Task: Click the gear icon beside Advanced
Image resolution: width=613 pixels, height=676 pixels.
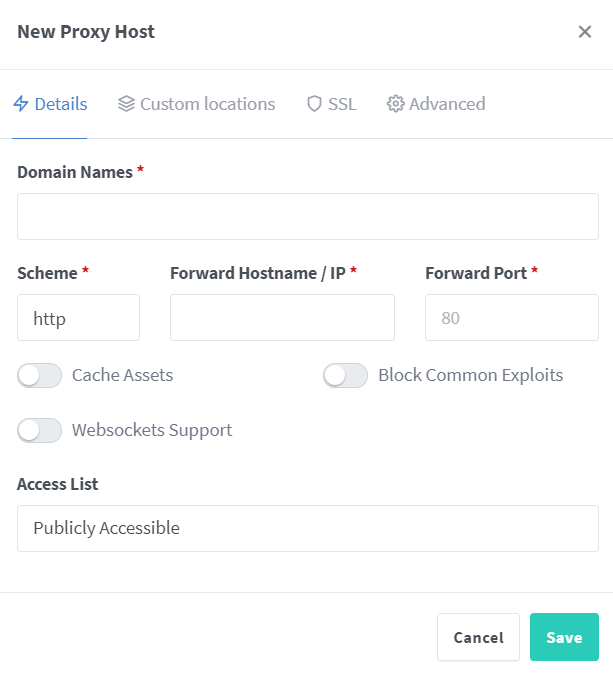Action: 395,104
